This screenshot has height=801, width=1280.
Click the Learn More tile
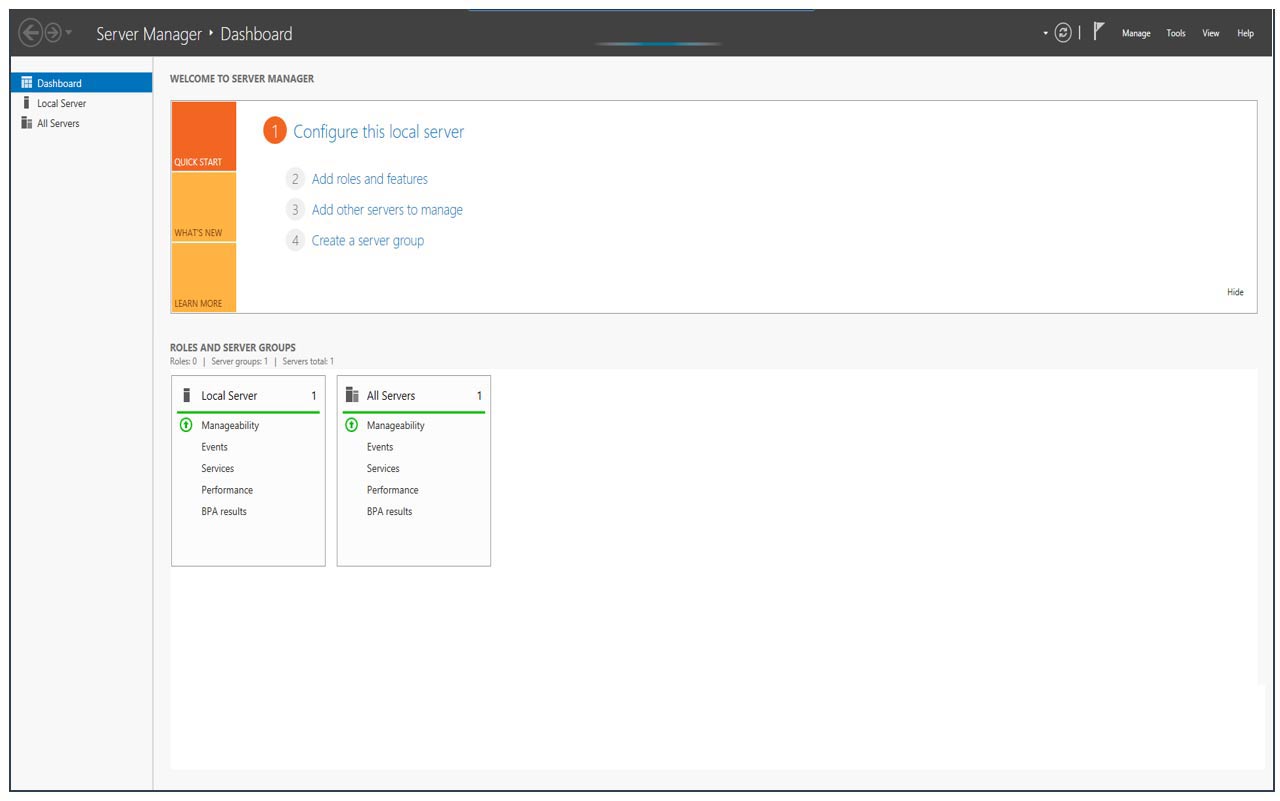pyautogui.click(x=204, y=277)
